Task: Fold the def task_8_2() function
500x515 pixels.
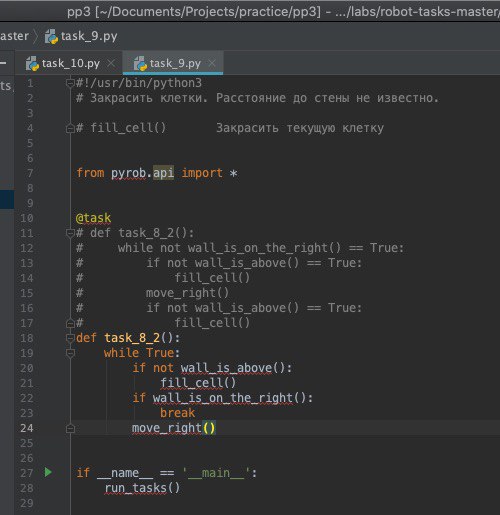Action: [70, 338]
